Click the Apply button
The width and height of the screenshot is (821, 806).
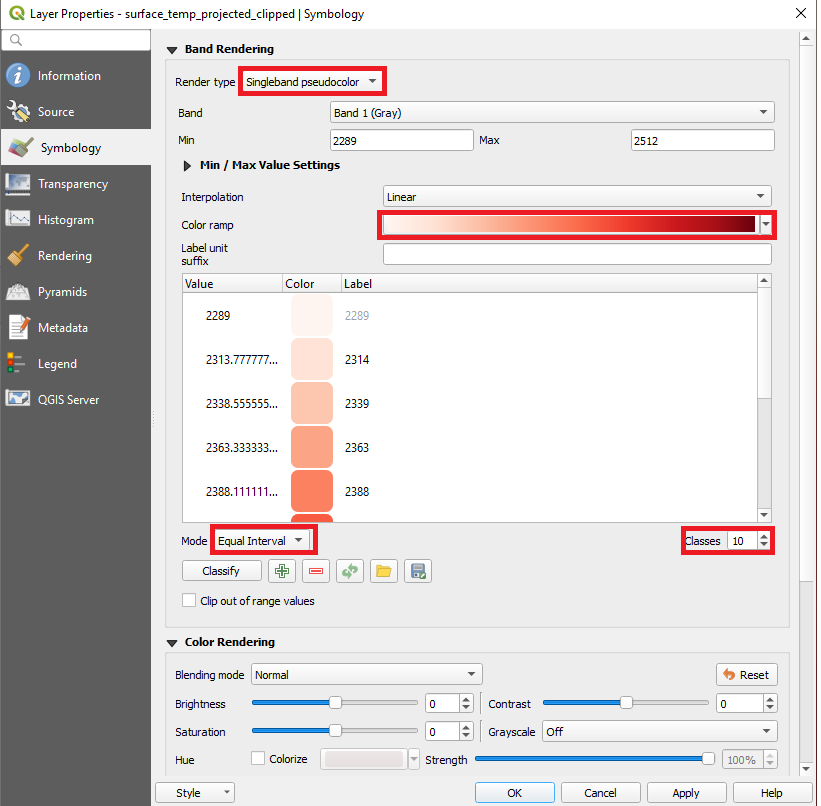[x=685, y=793]
